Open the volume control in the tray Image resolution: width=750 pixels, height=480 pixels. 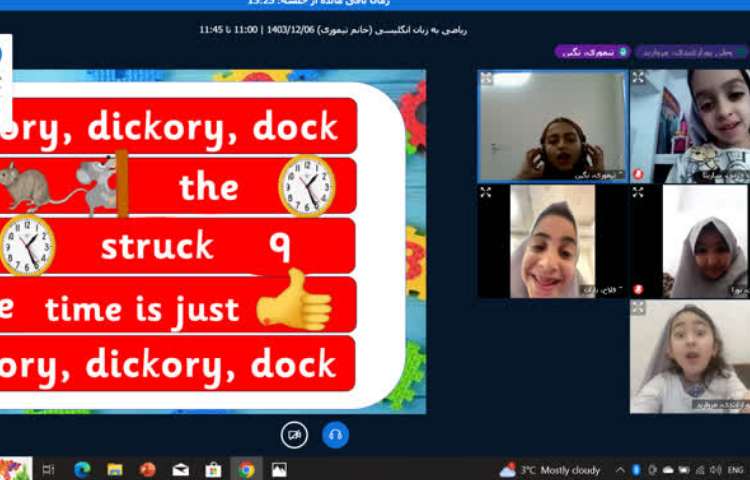tap(716, 470)
